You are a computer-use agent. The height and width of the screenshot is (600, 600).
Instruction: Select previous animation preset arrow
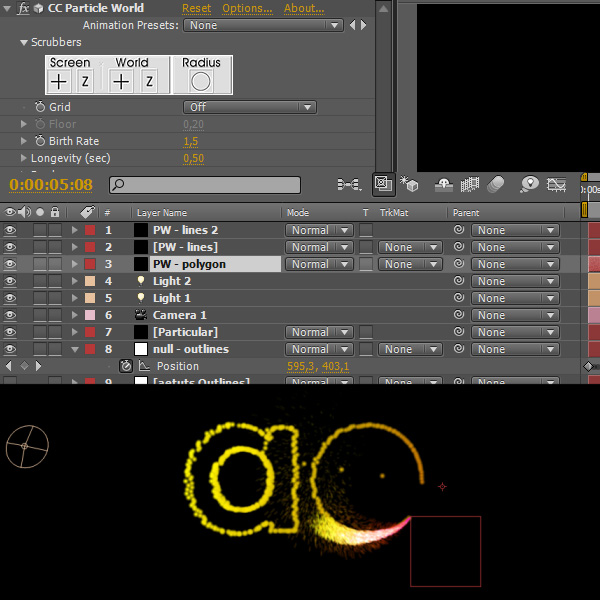352,25
